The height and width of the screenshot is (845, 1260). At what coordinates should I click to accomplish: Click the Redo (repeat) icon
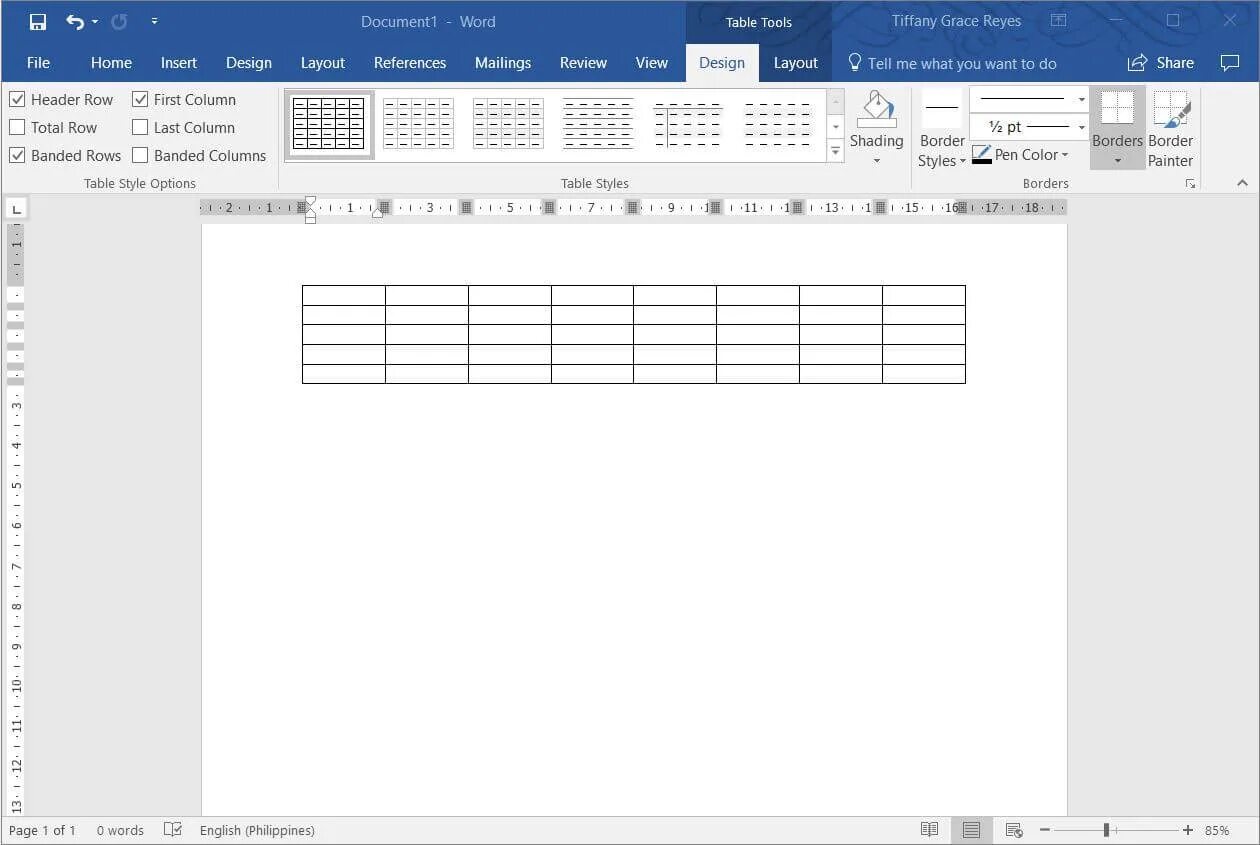119,21
